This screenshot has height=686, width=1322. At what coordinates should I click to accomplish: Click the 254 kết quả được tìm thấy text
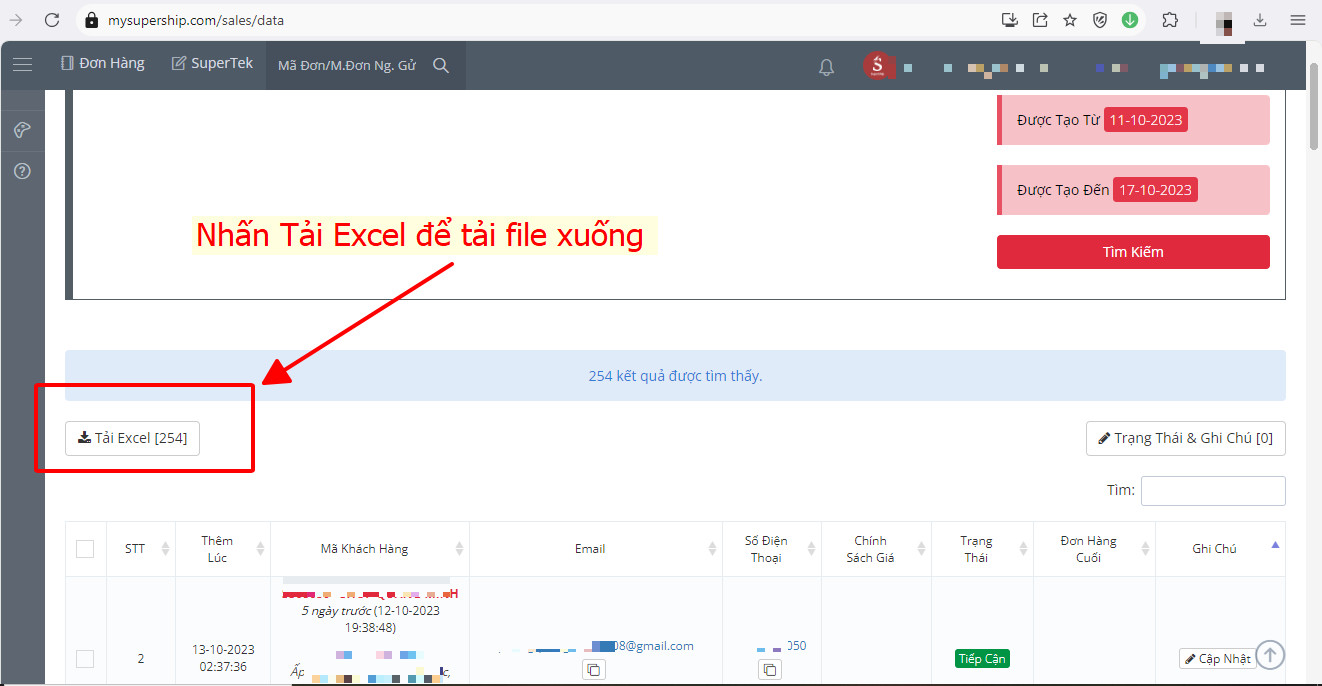click(x=675, y=376)
